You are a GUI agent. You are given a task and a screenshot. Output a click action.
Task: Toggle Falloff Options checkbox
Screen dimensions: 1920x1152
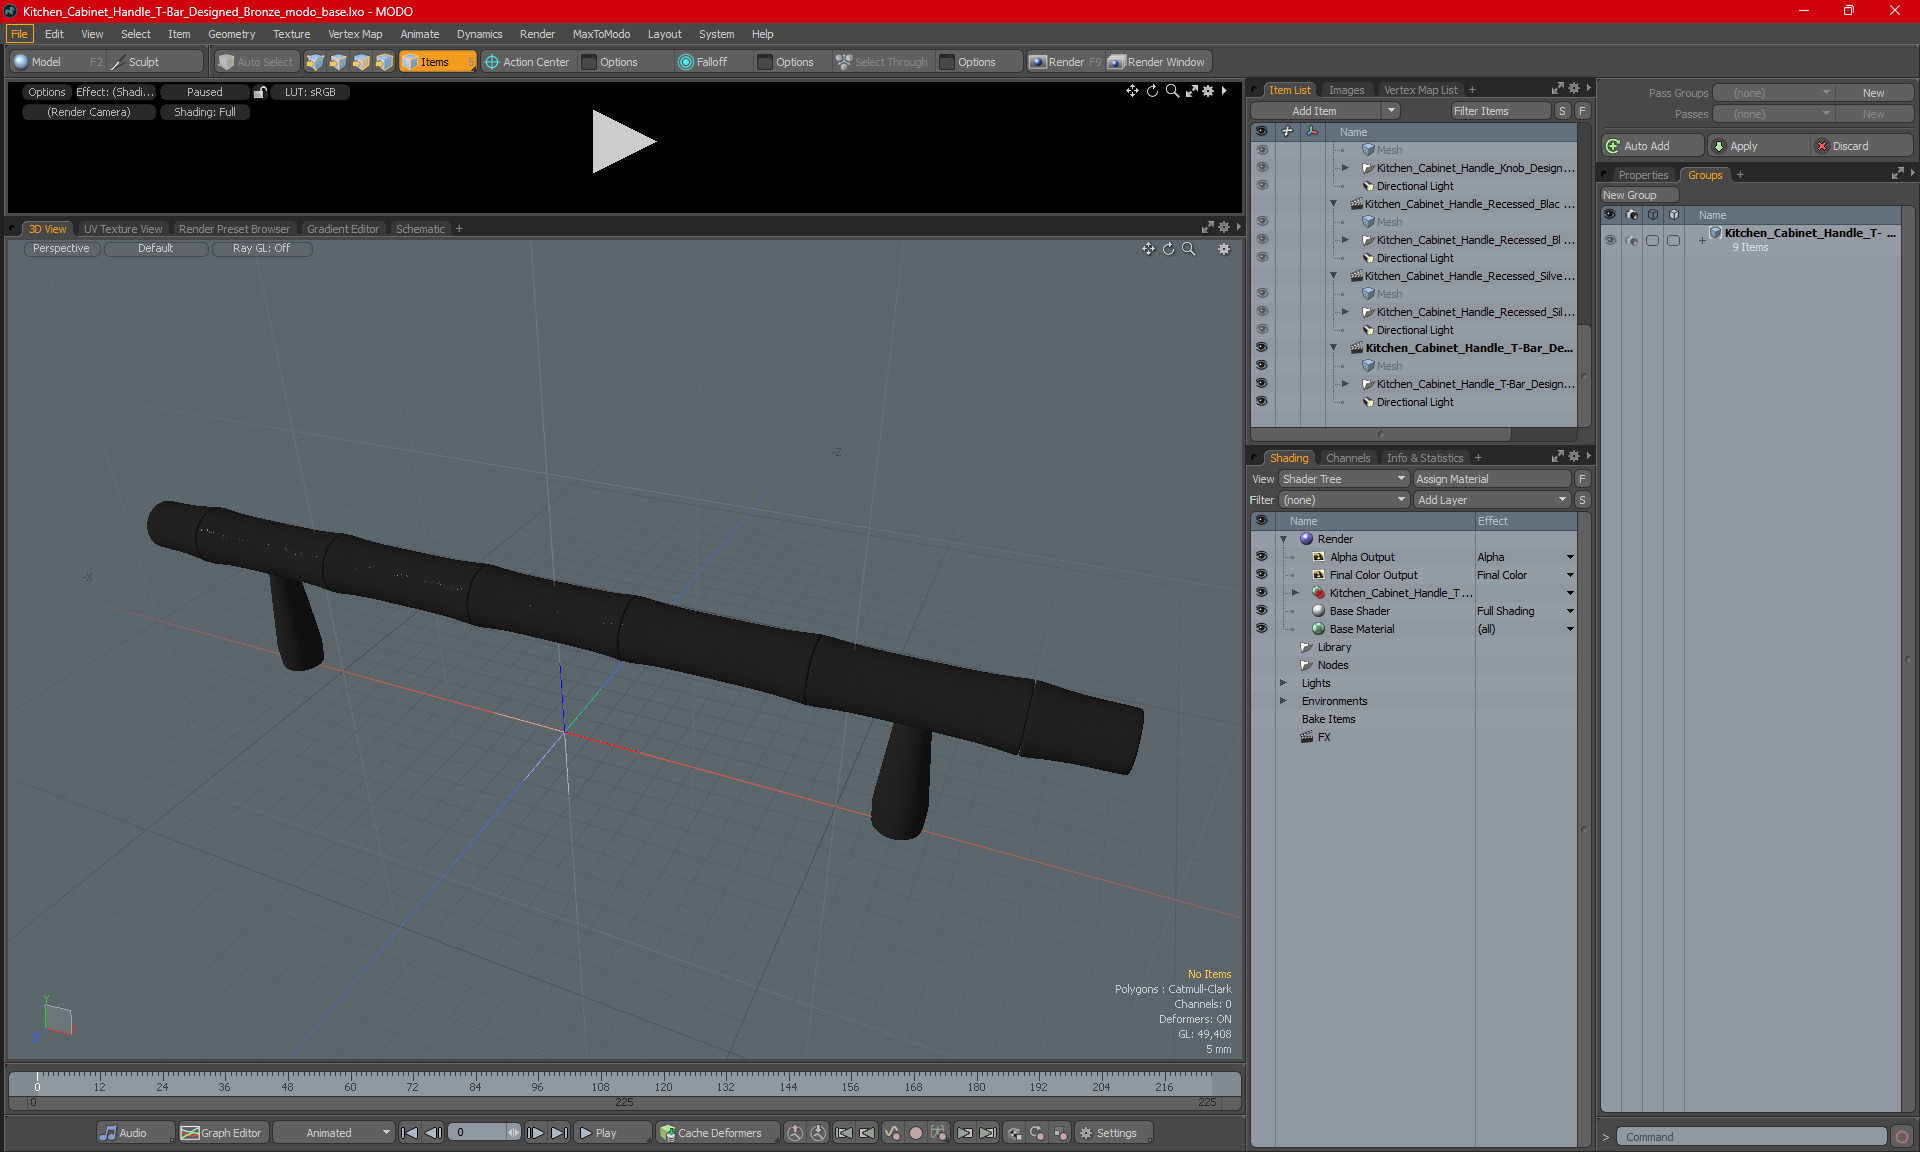[x=765, y=62]
